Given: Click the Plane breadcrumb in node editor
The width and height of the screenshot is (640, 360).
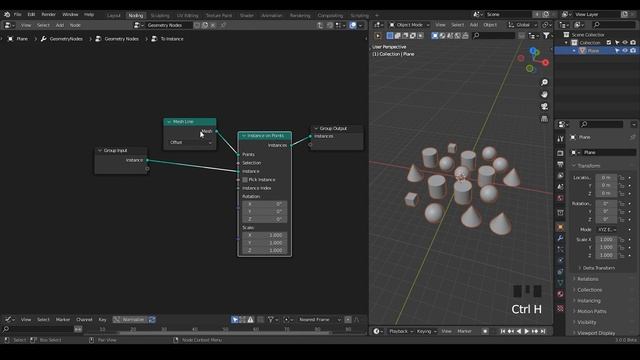Looking at the screenshot, I should [x=22, y=39].
